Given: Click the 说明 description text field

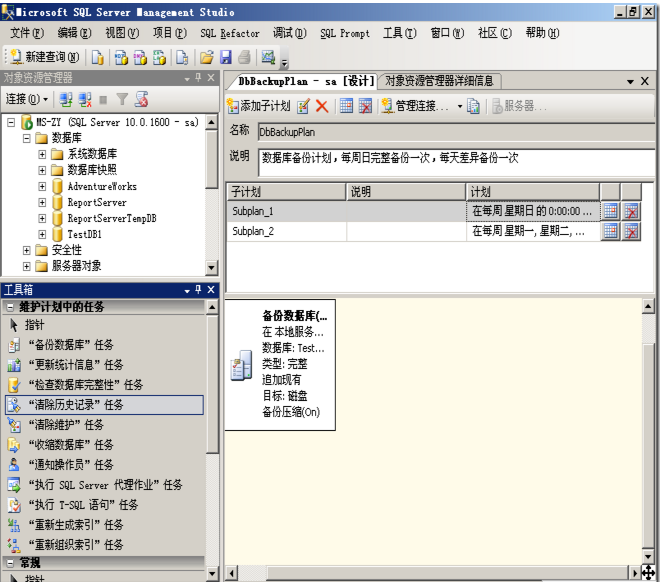Looking at the screenshot, I should click(456, 162).
